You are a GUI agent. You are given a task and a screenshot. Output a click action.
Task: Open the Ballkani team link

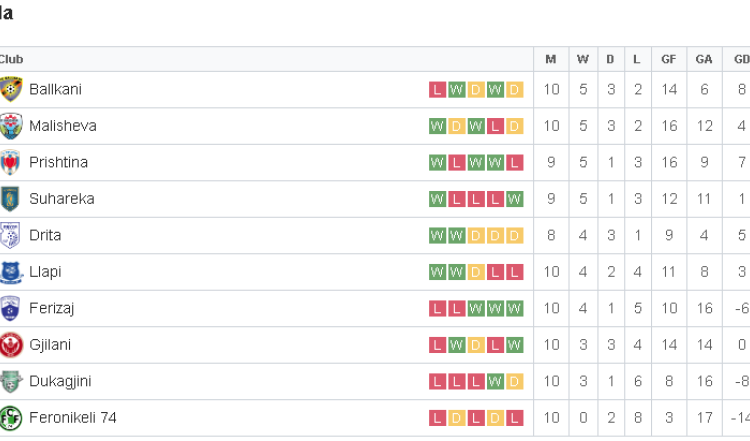click(55, 89)
